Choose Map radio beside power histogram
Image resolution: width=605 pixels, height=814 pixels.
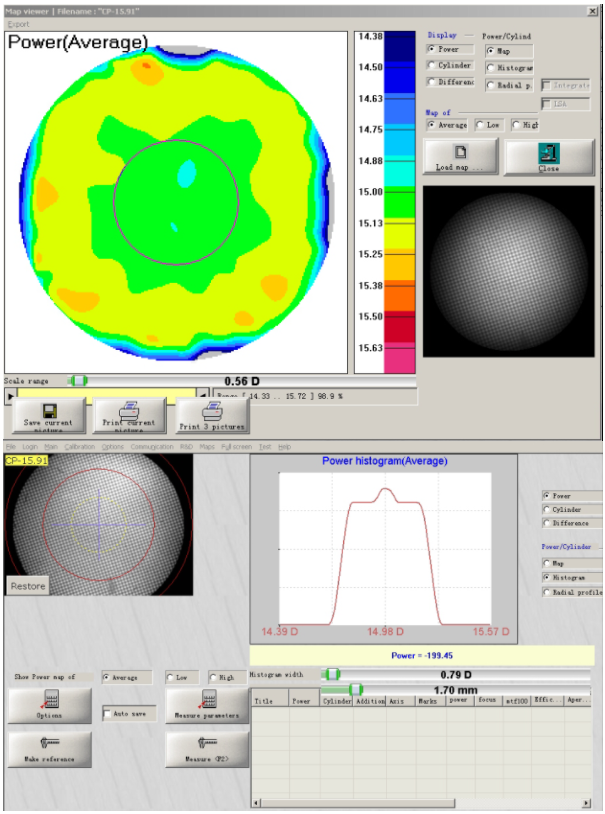(x=547, y=563)
